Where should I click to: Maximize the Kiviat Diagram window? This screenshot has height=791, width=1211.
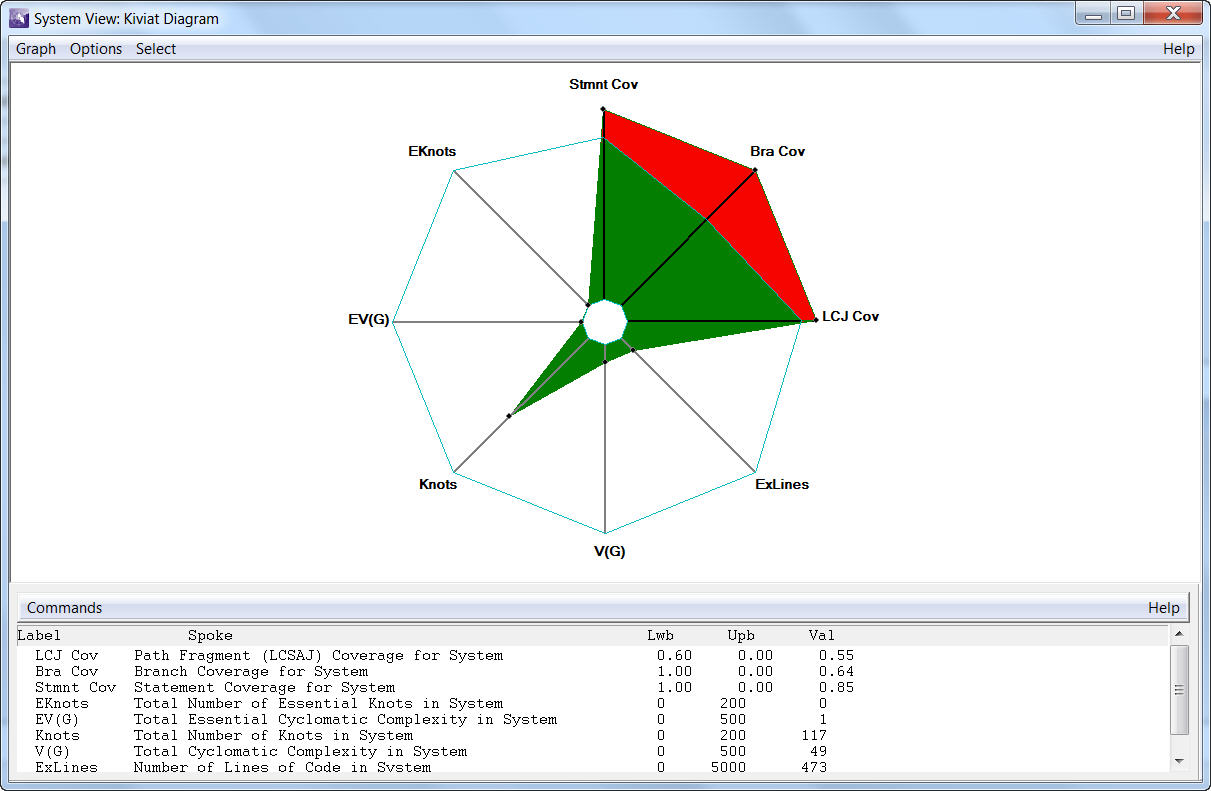point(1126,14)
